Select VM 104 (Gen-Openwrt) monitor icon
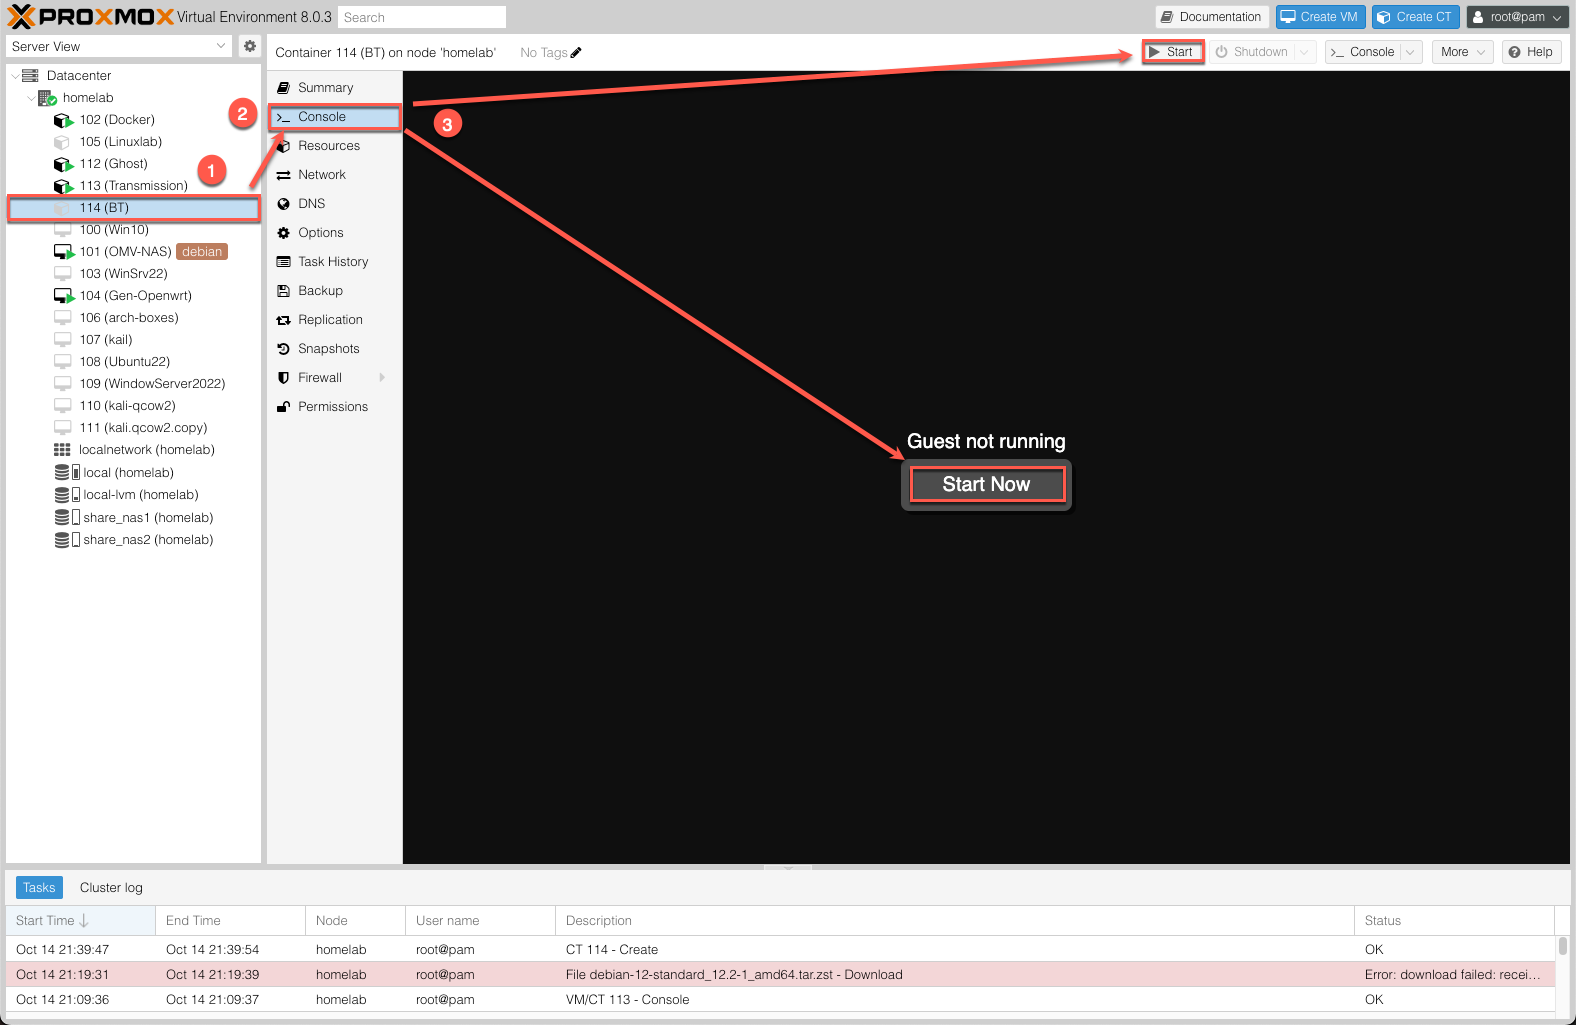This screenshot has height=1025, width=1576. [63, 296]
